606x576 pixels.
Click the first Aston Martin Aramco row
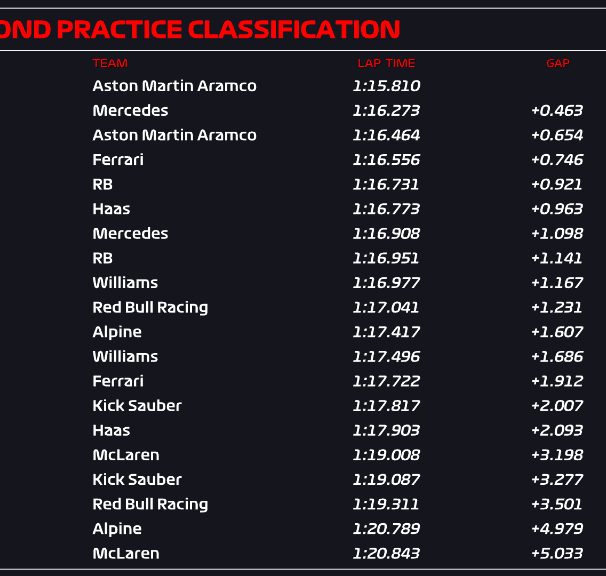(303, 86)
